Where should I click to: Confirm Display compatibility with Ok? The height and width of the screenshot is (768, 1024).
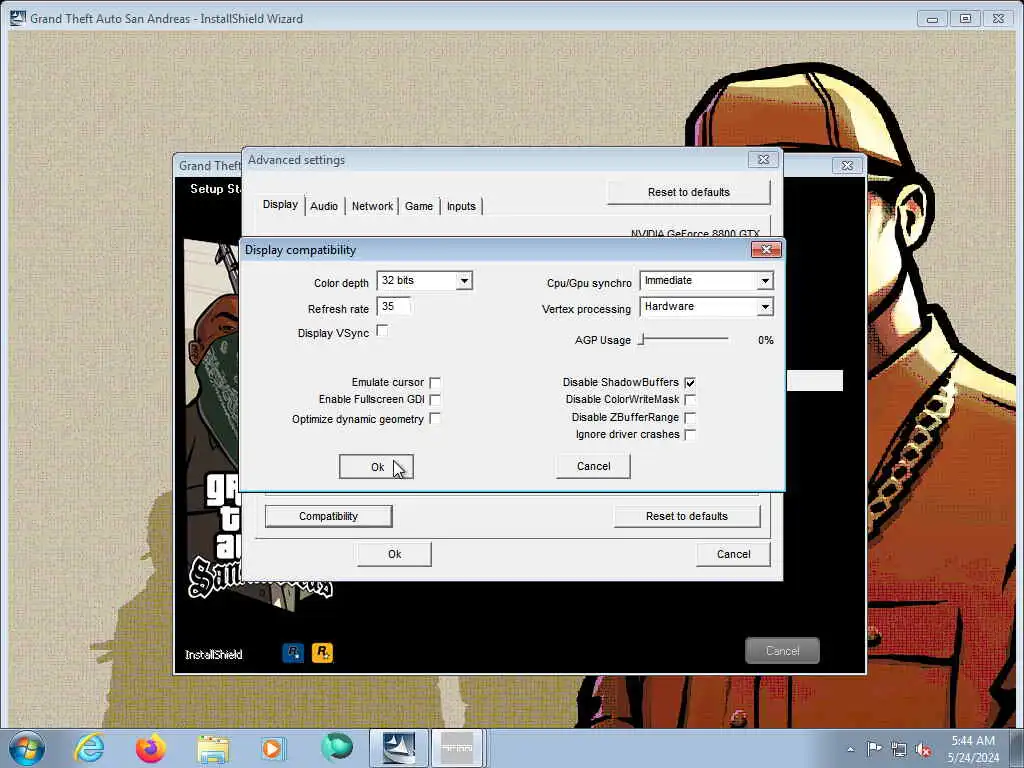point(376,467)
